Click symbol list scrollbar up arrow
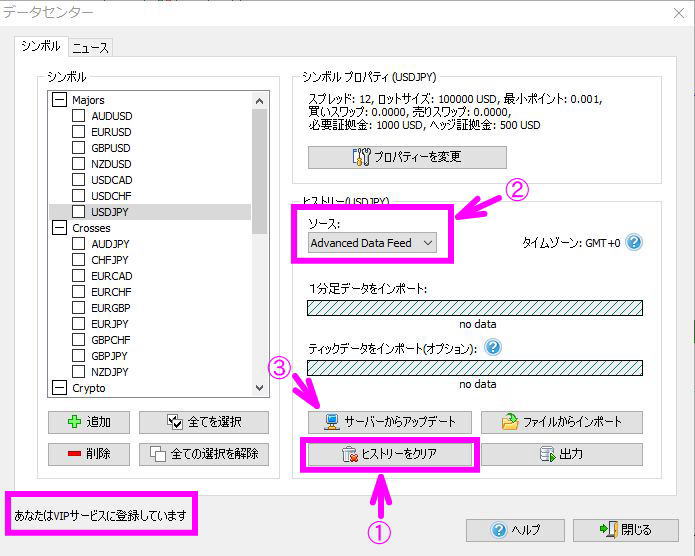This screenshot has height=556, width=695. pyautogui.click(x=260, y=101)
